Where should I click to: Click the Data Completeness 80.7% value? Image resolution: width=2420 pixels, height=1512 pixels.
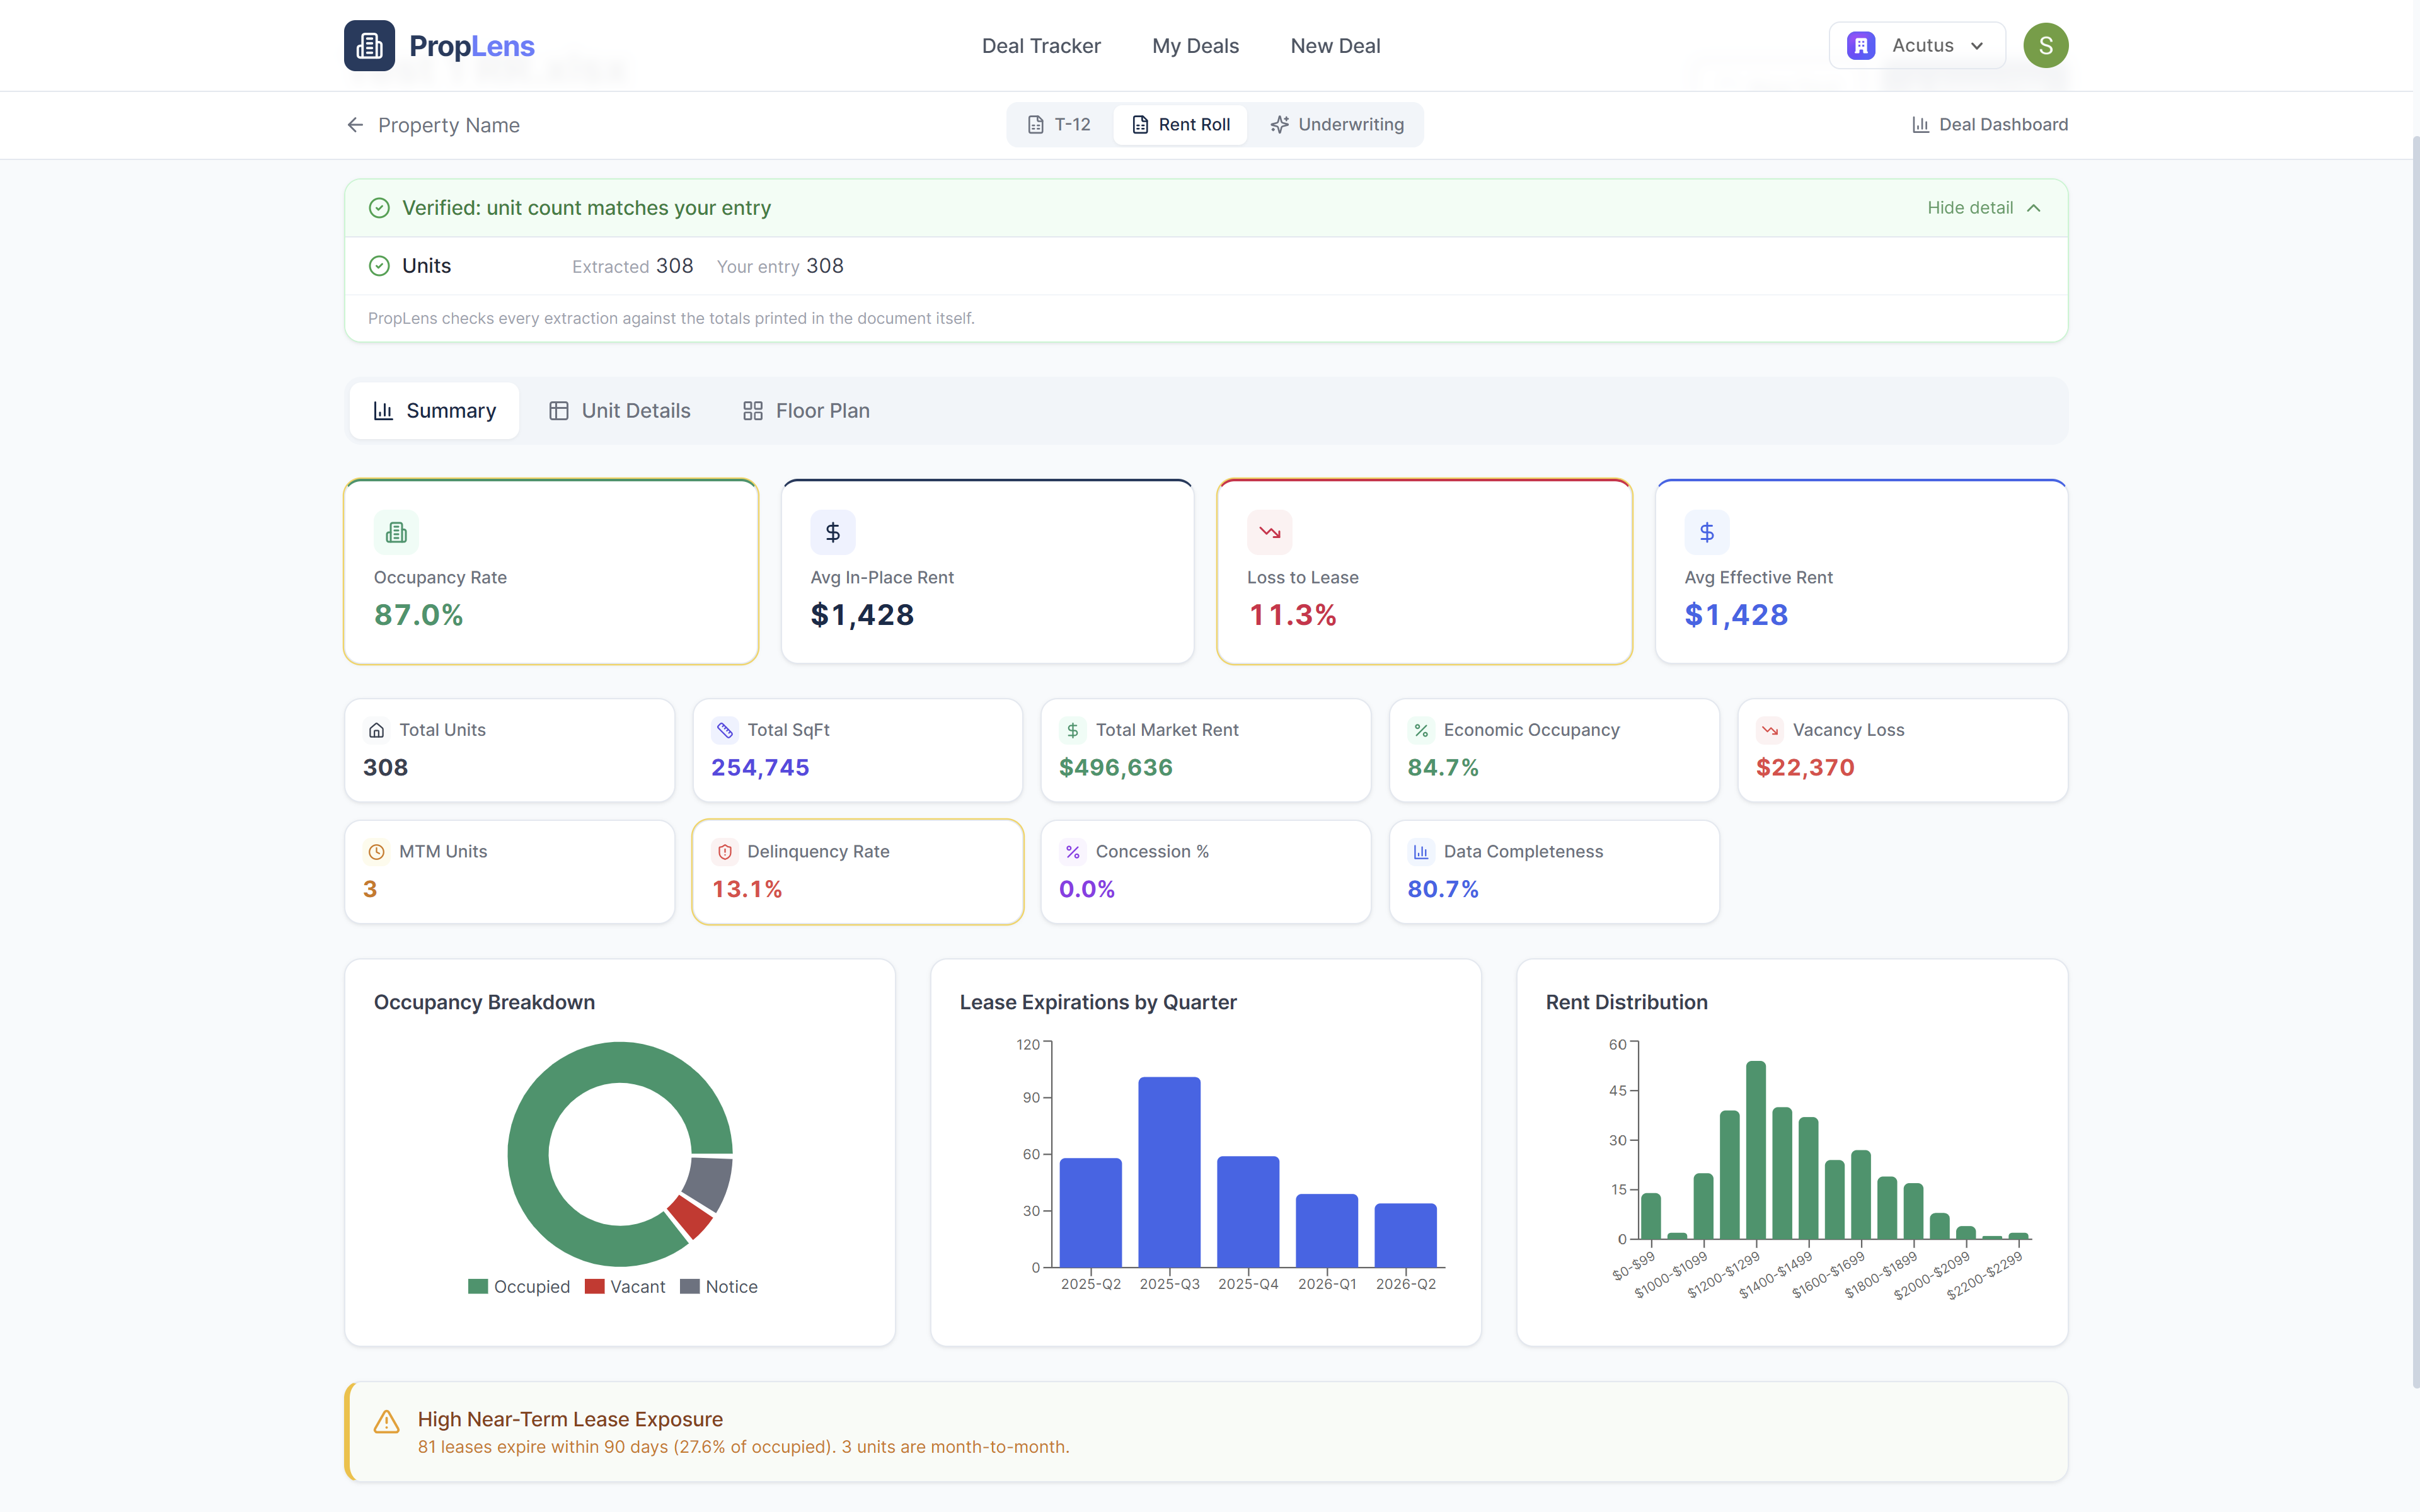tap(1443, 890)
